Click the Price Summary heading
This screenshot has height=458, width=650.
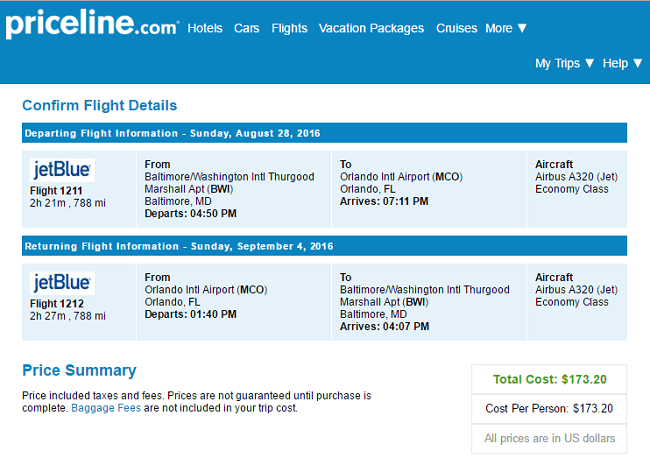point(79,370)
